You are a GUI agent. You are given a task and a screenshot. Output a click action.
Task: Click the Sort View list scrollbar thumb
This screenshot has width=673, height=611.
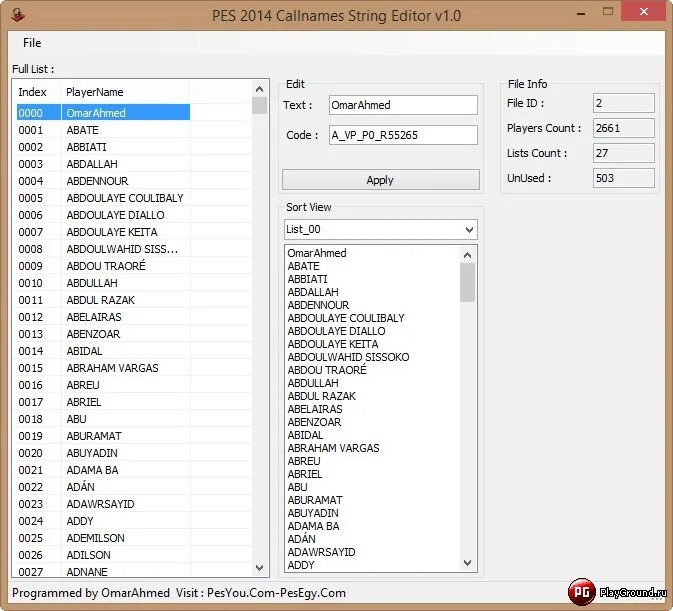(467, 282)
